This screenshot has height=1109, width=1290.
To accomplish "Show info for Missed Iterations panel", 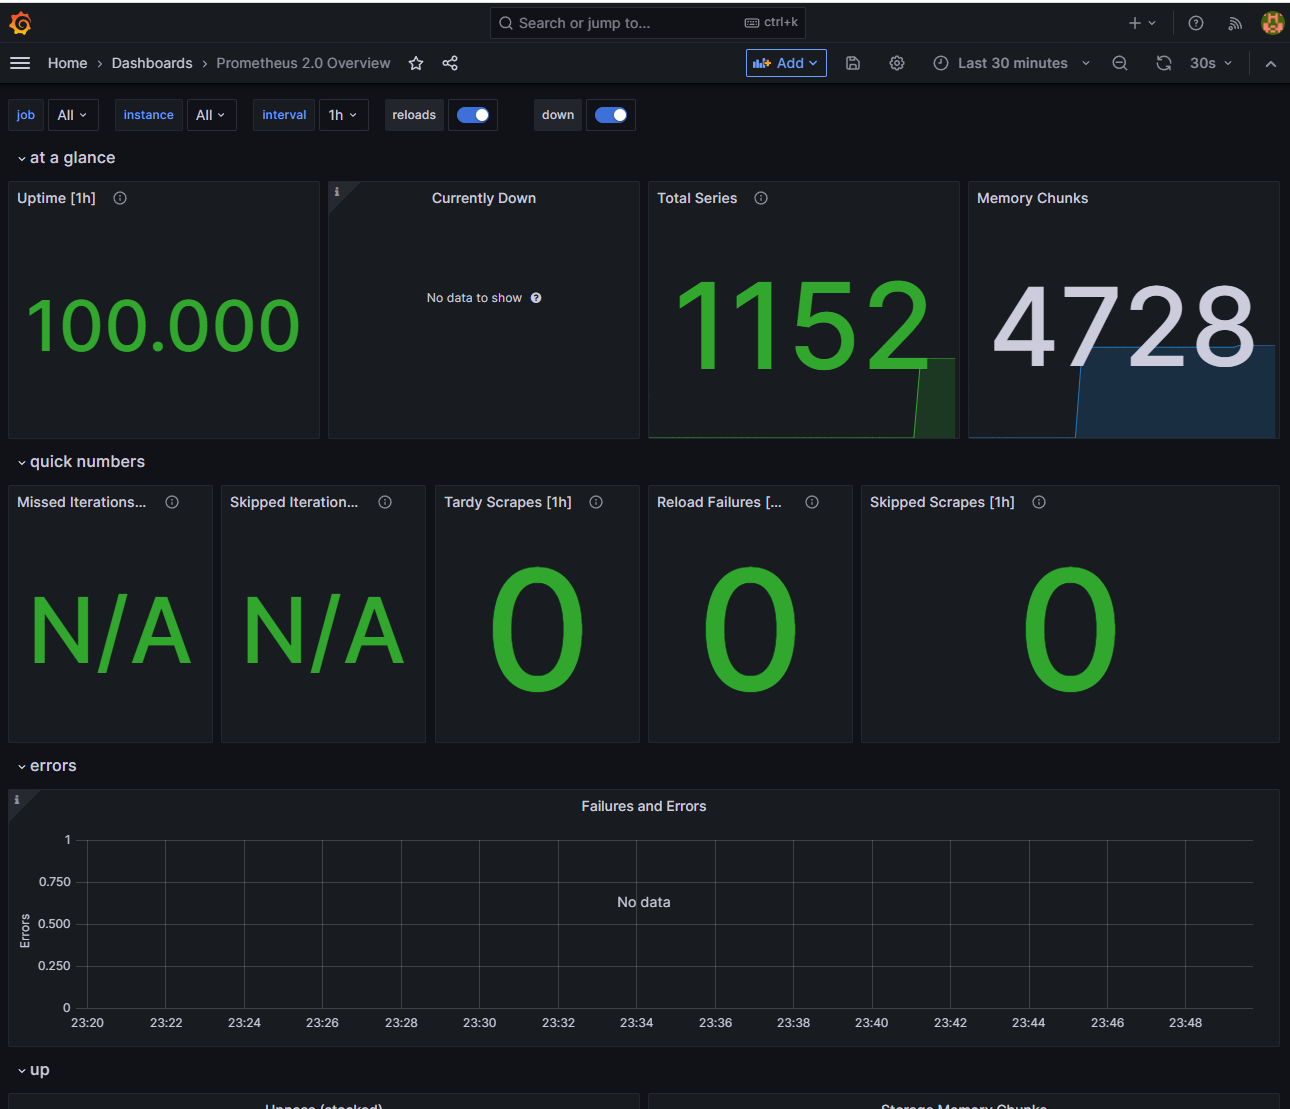I will (x=172, y=502).
